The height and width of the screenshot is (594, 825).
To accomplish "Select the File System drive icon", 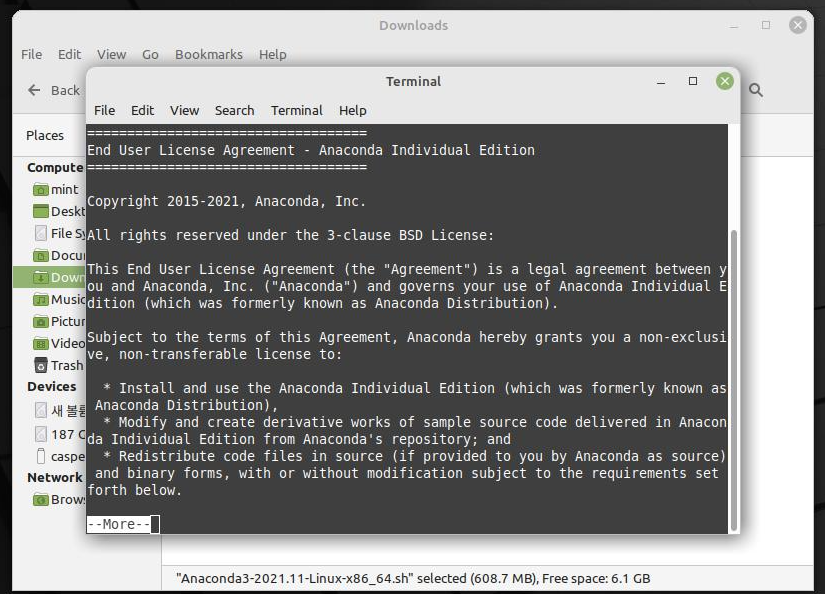I will 41,233.
